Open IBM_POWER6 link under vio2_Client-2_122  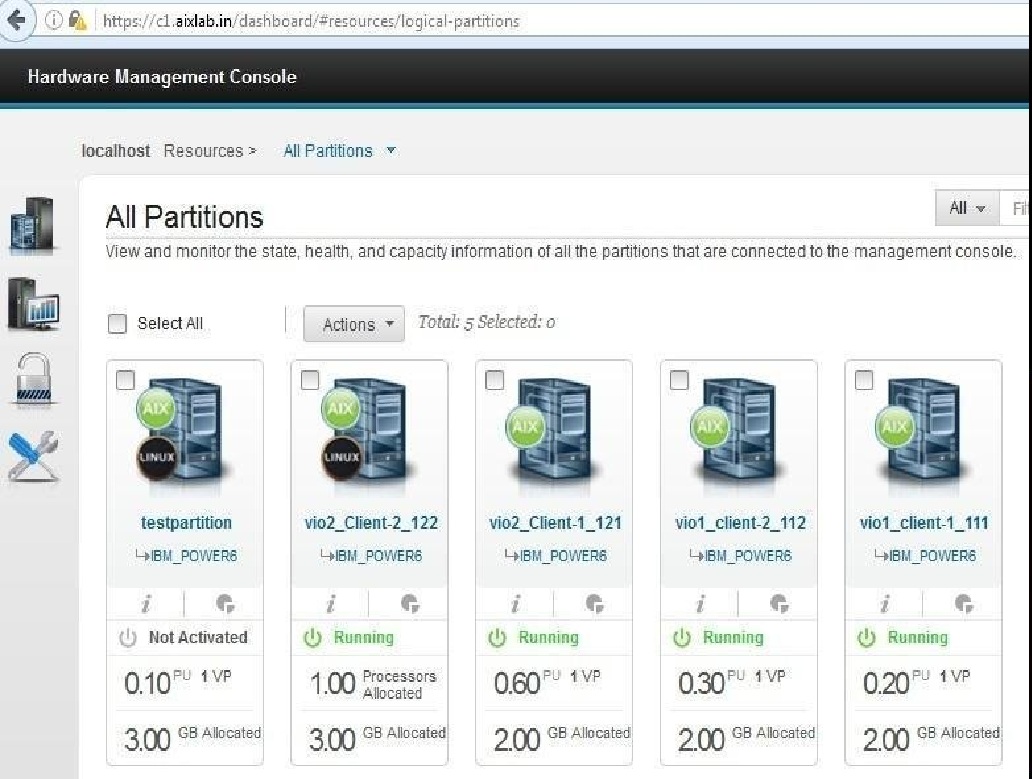[x=378, y=556]
